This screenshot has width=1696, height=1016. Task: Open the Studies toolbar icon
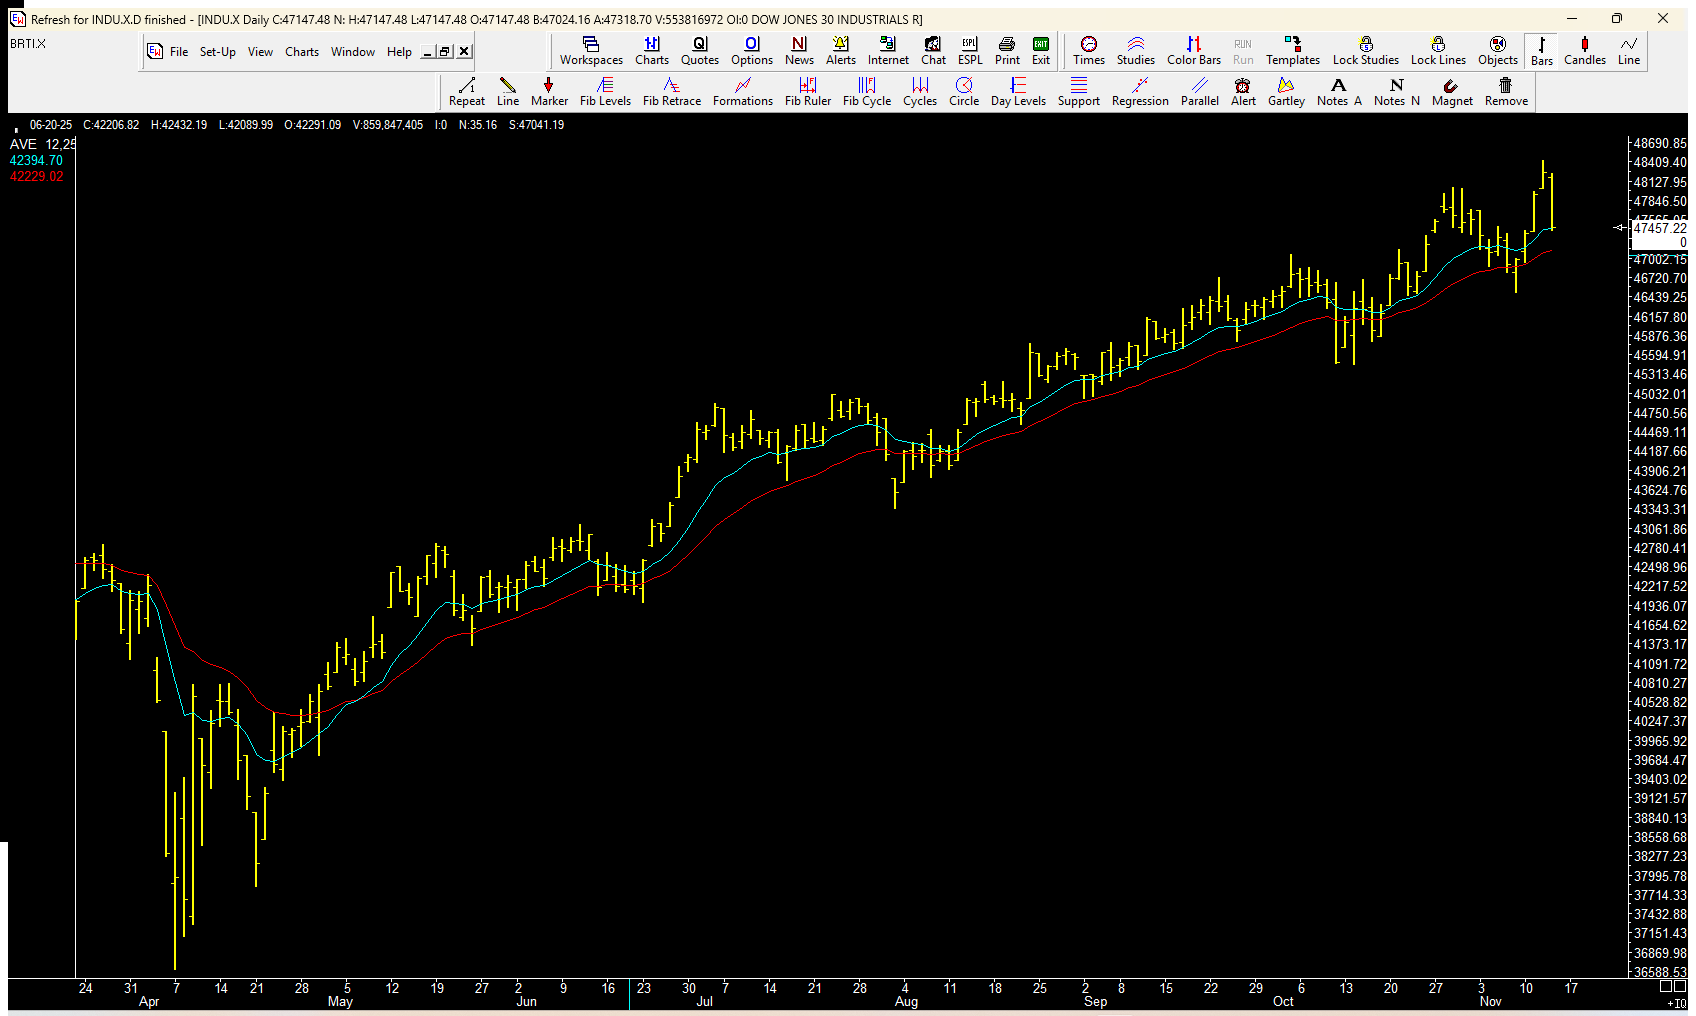[x=1135, y=50]
